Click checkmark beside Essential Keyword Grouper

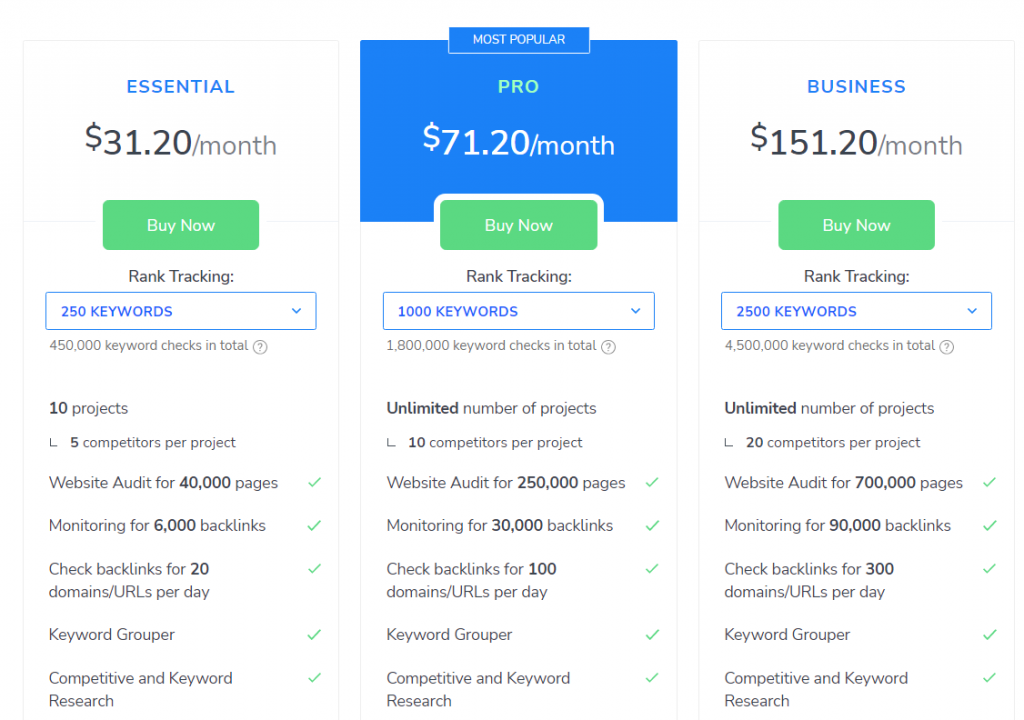pyautogui.click(x=314, y=634)
